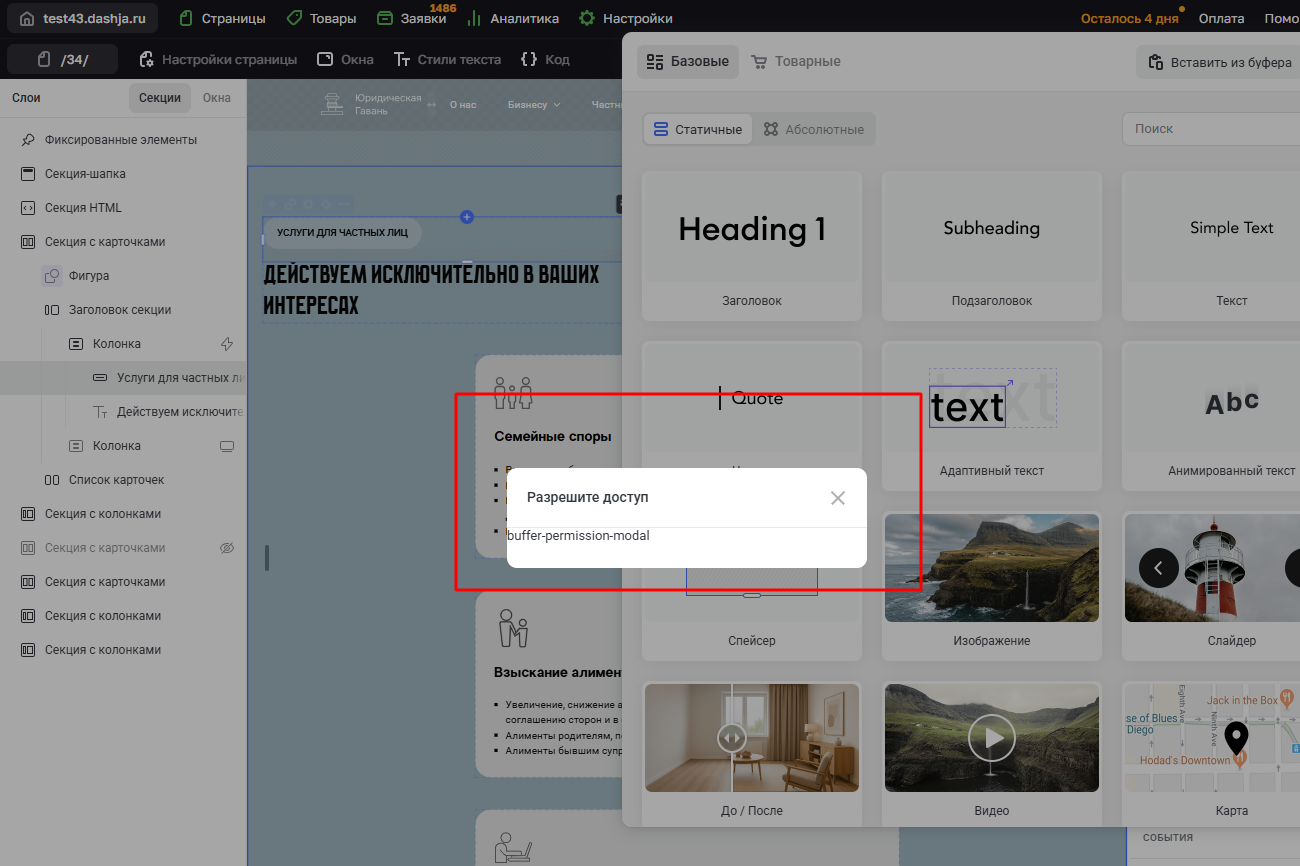Screen dimensions: 1300x866
Task: Open Заявки with the 1486 badge
Action: tap(412, 19)
